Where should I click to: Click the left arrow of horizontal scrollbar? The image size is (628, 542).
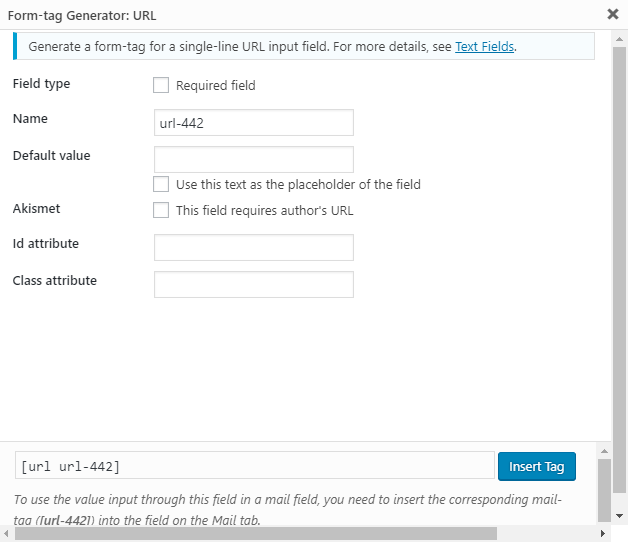click(x=6, y=534)
